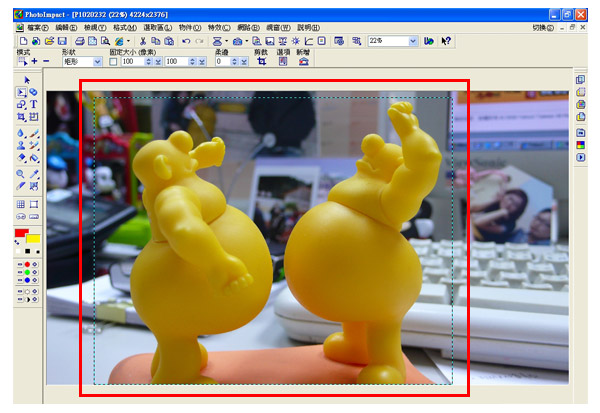Image resolution: width=600 pixels, height=413 pixels.
Task: Click the Cut scissors icon
Action: pyautogui.click(x=143, y=41)
